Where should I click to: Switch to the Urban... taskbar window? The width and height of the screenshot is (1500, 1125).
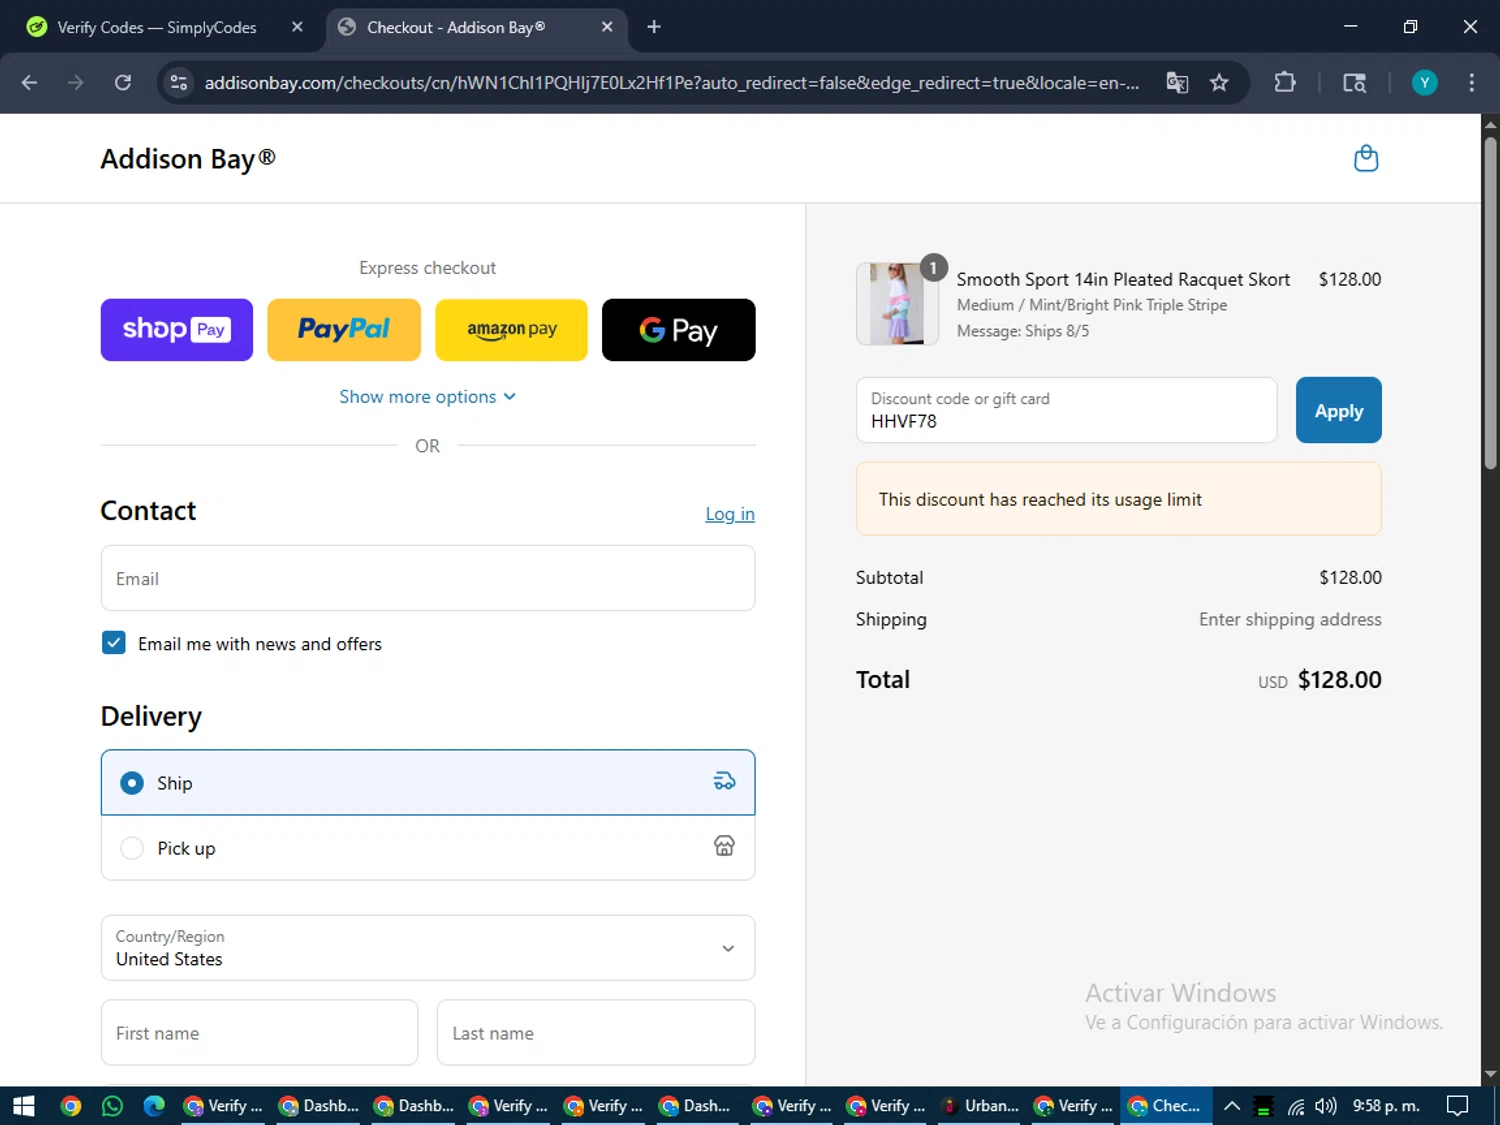click(x=980, y=1106)
